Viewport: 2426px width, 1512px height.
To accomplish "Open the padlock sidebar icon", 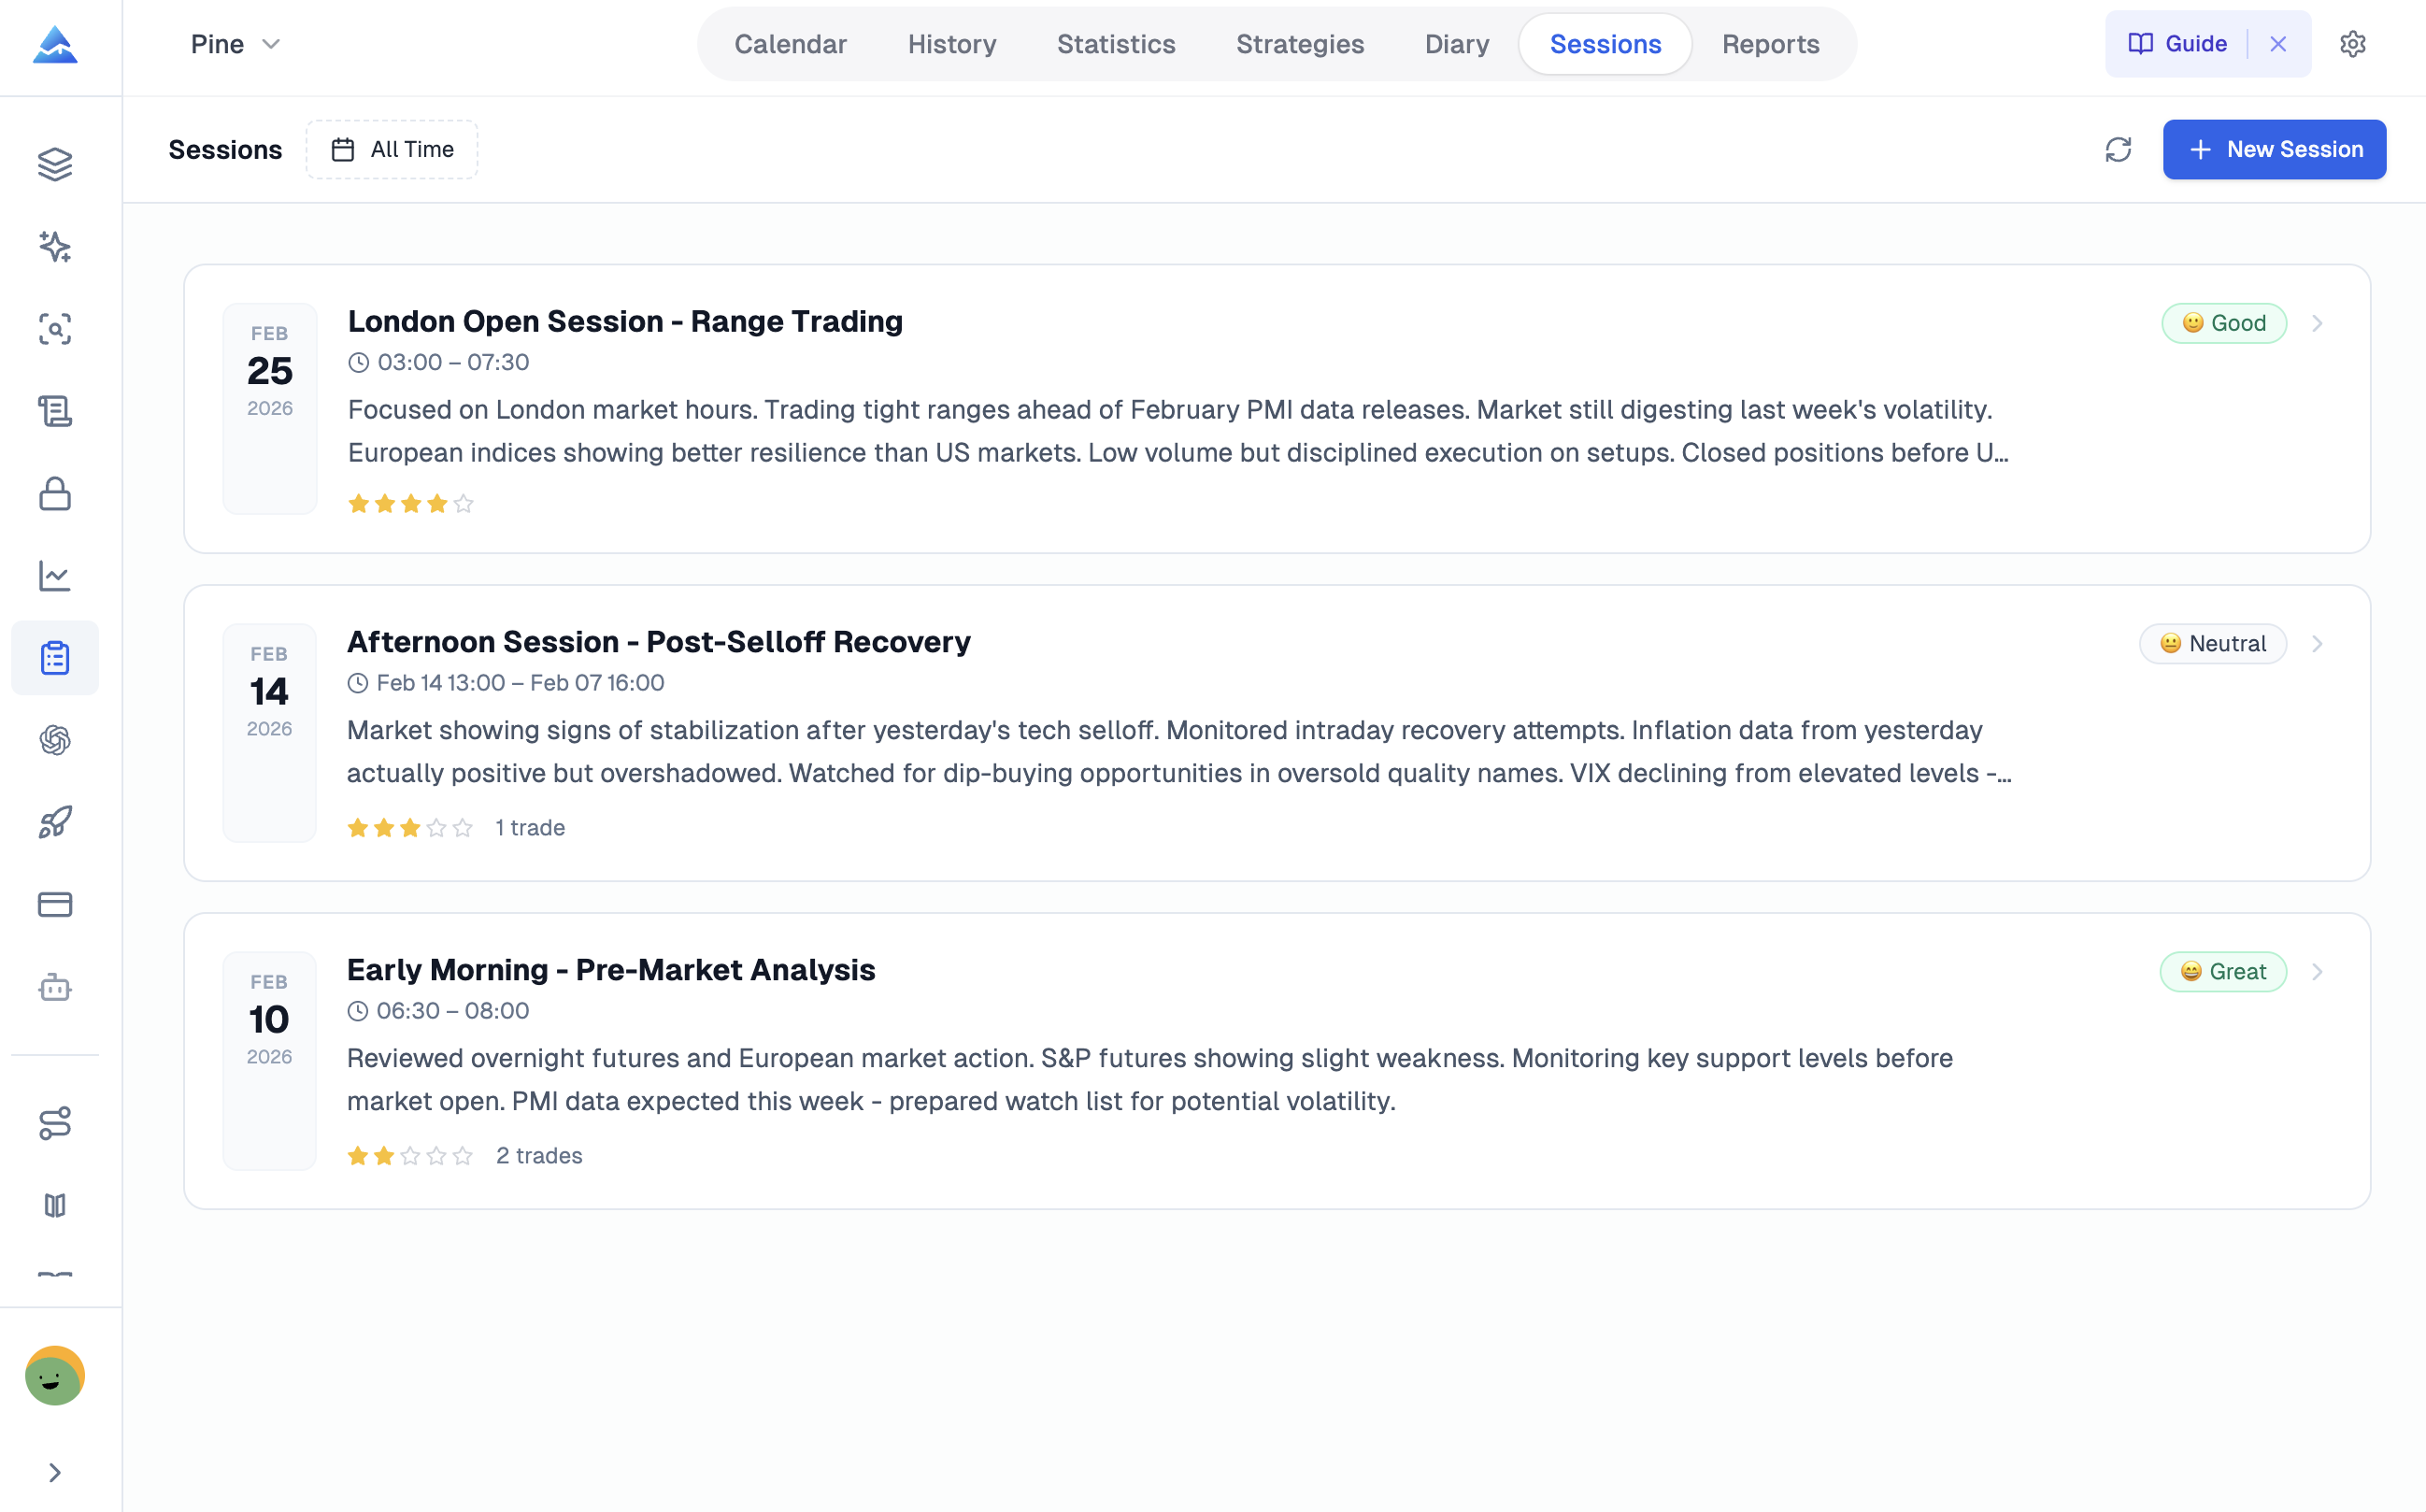I will pyautogui.click(x=55, y=494).
